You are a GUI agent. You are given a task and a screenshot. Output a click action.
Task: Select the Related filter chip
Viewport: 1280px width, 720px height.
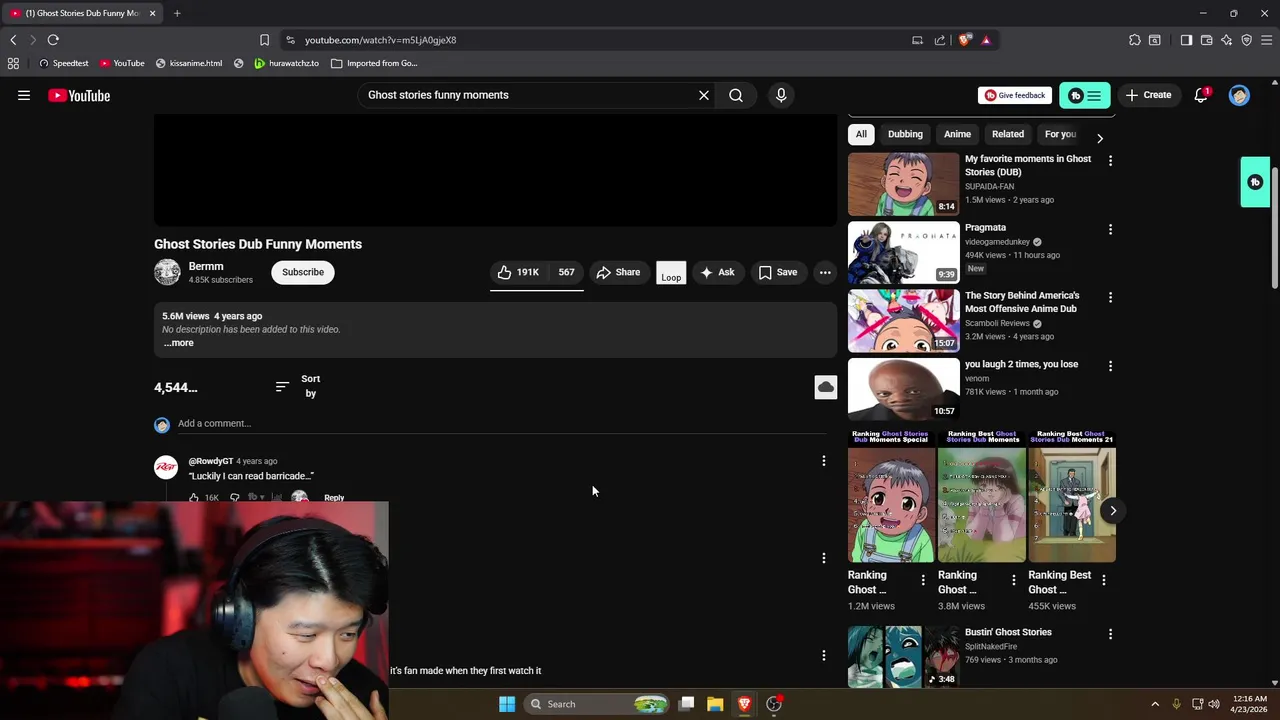click(1008, 134)
